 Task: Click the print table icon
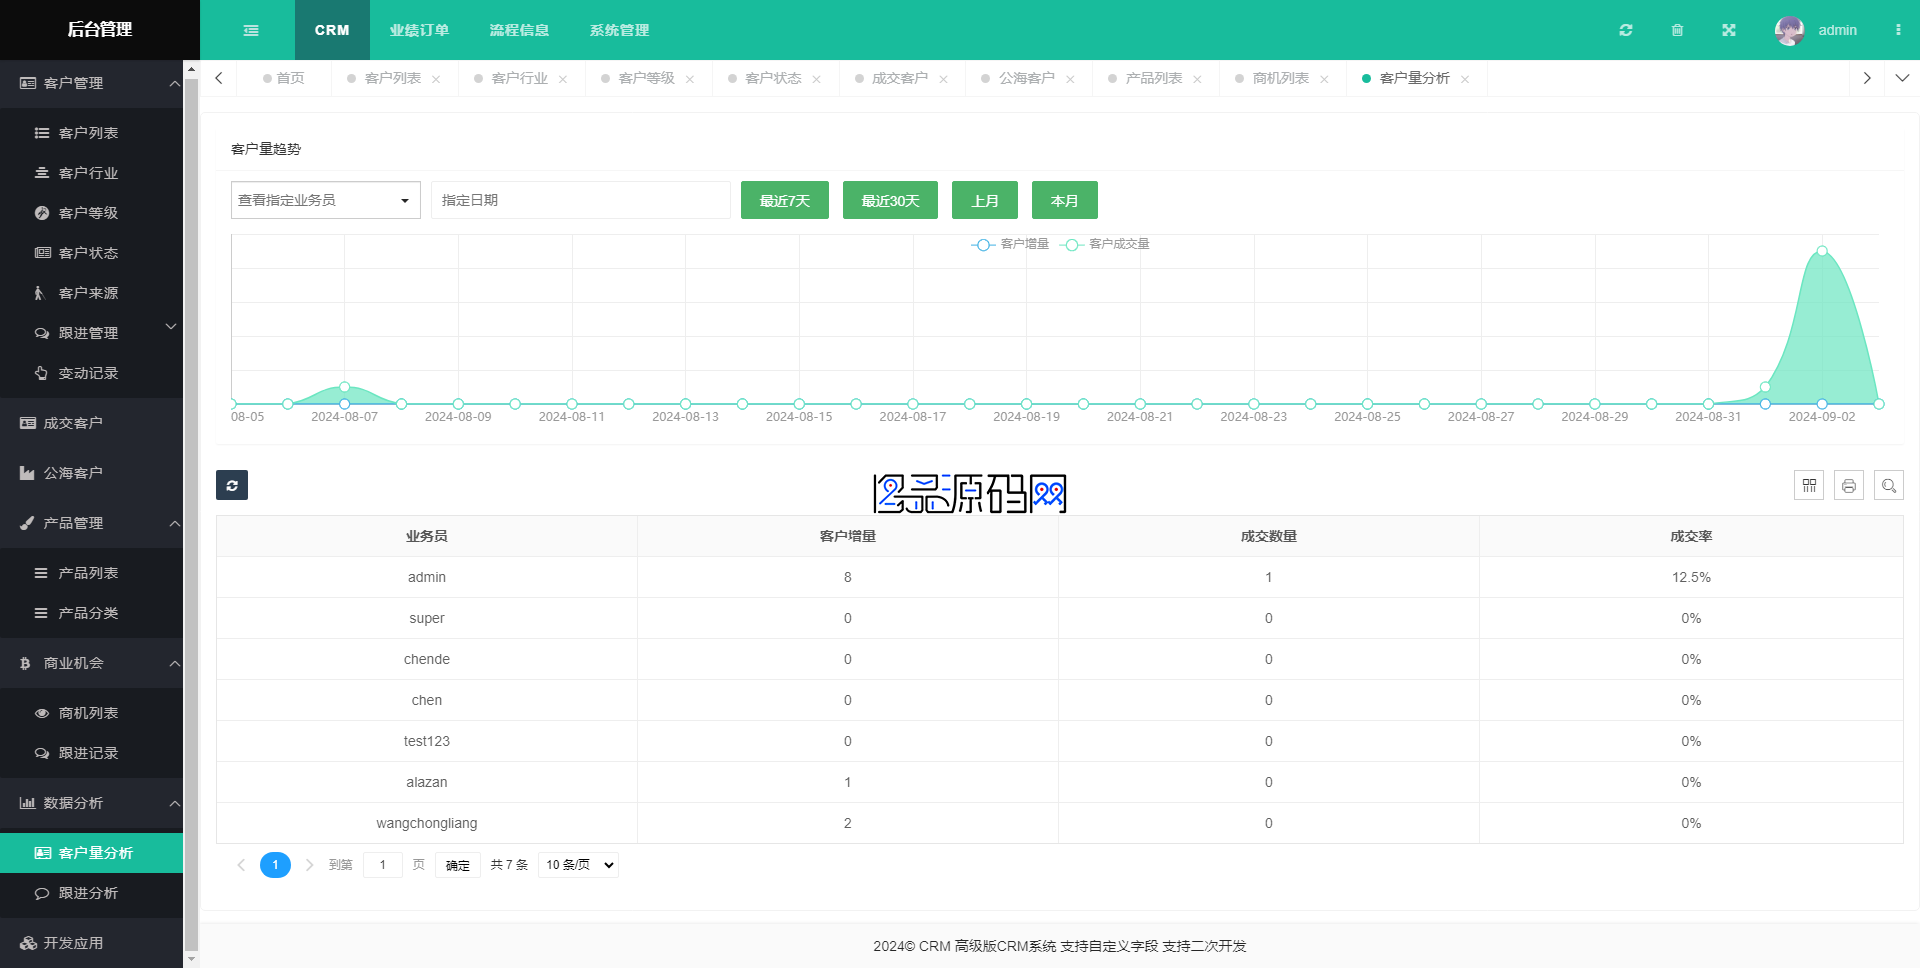(x=1849, y=485)
